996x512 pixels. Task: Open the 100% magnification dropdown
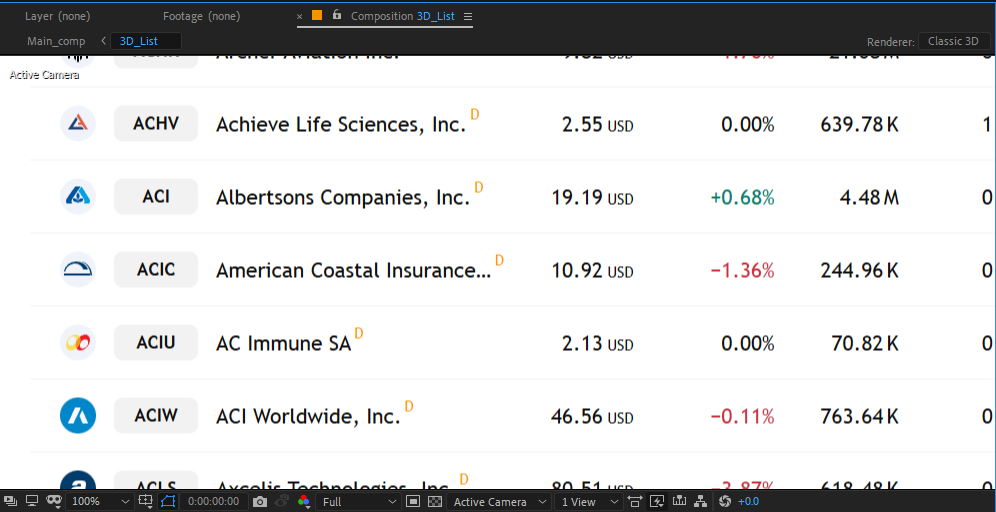tap(100, 501)
